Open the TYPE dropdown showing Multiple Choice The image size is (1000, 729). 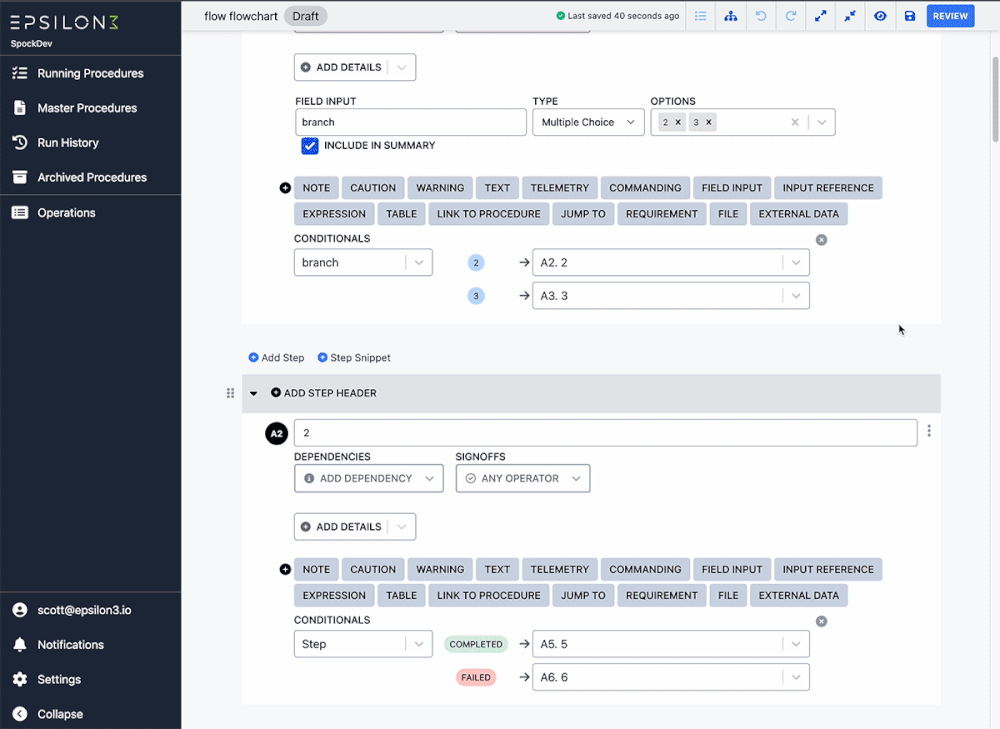pos(588,121)
